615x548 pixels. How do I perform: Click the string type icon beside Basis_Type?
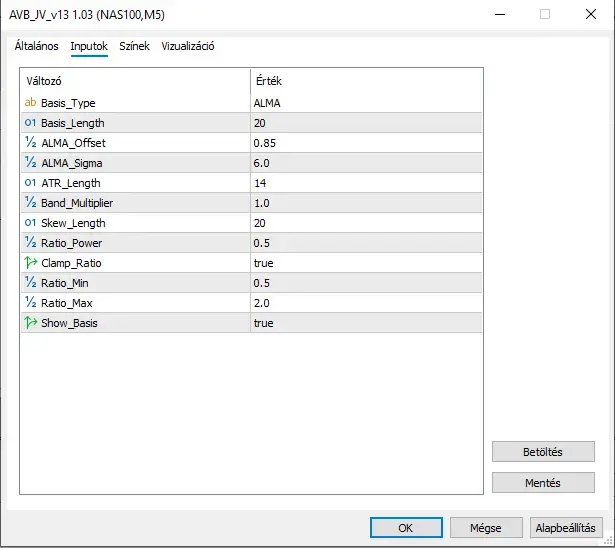(30, 103)
